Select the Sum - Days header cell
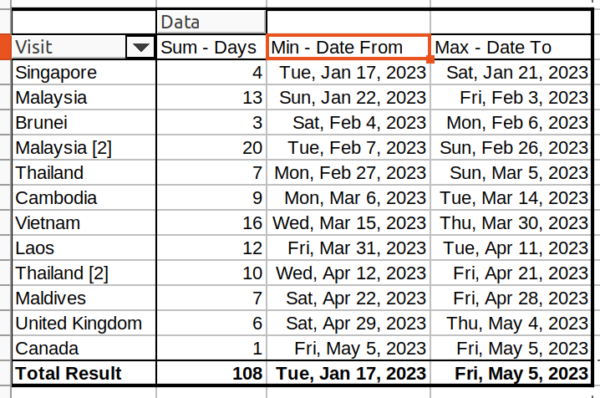This screenshot has width=600, height=398. coord(211,47)
